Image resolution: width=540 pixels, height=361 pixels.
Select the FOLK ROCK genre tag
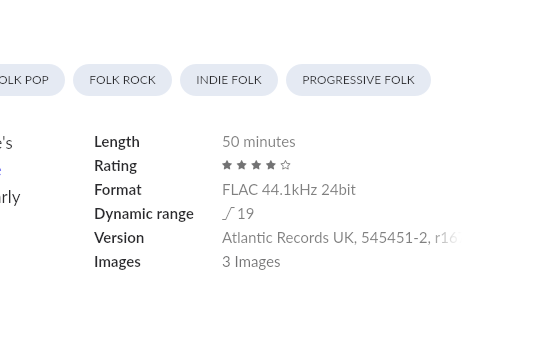click(122, 80)
